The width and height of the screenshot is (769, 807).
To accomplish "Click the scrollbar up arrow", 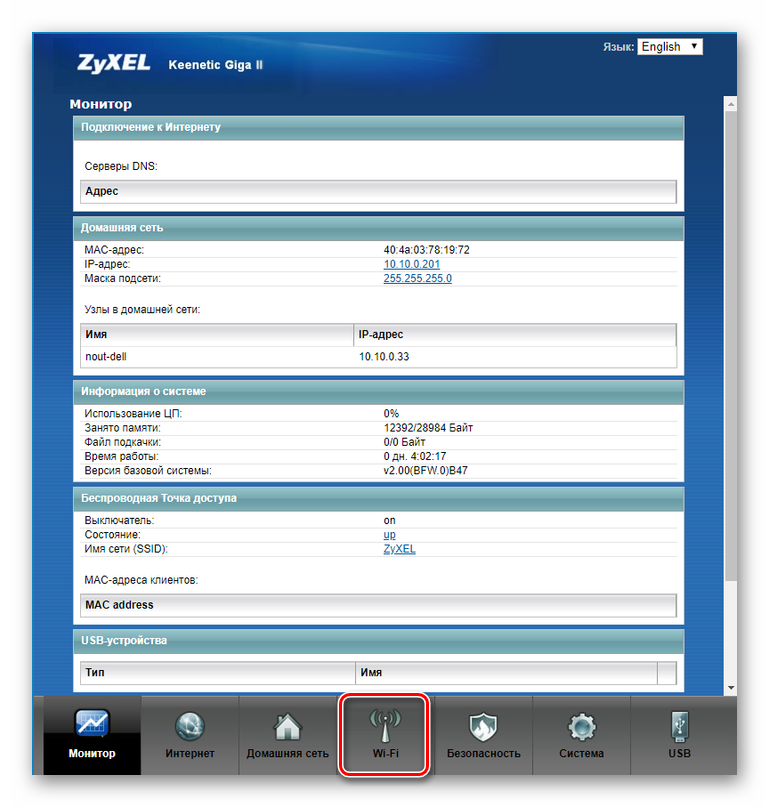I will coord(730,104).
